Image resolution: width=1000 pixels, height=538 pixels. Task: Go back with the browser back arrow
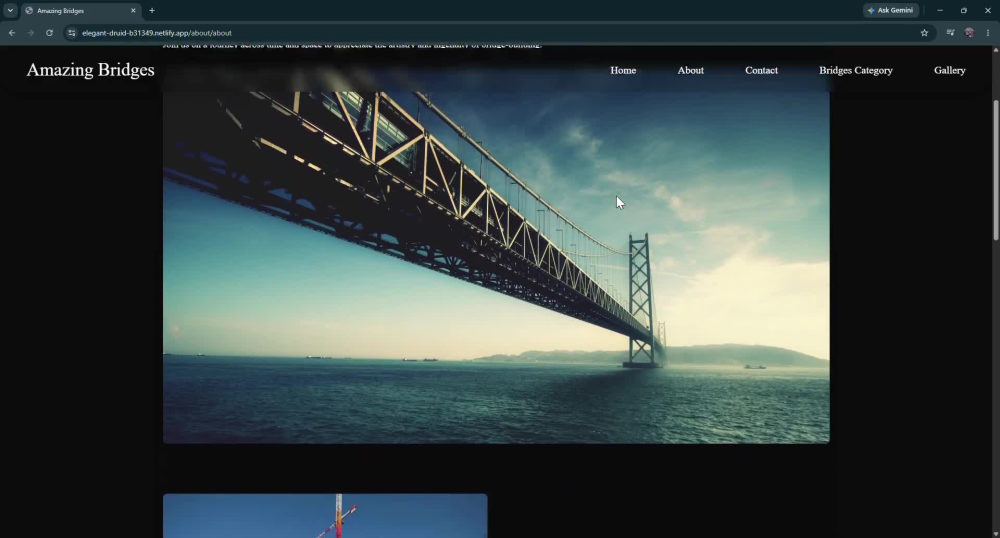[11, 33]
